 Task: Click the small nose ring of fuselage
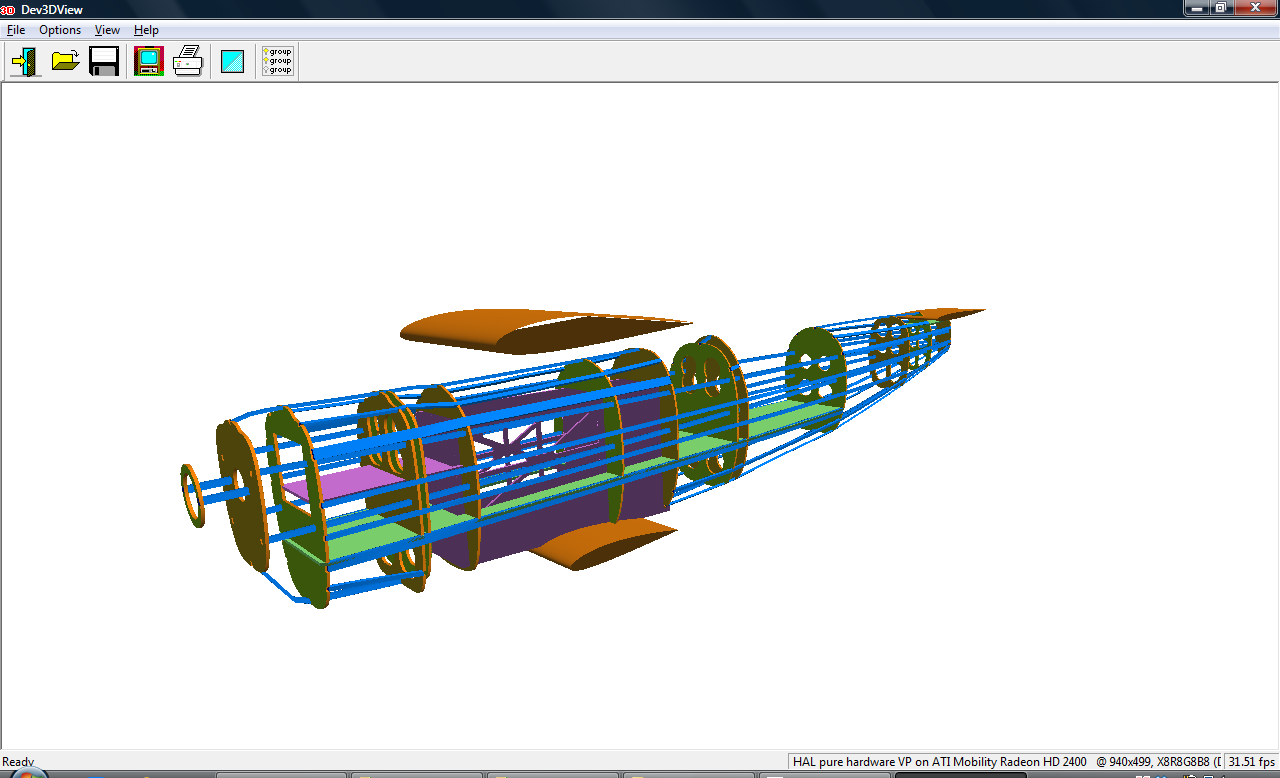[x=192, y=495]
